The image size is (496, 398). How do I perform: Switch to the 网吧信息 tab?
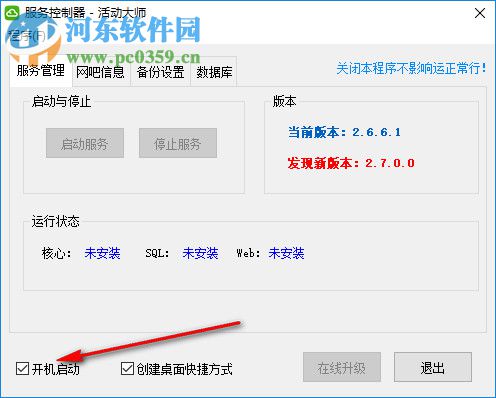[100, 72]
